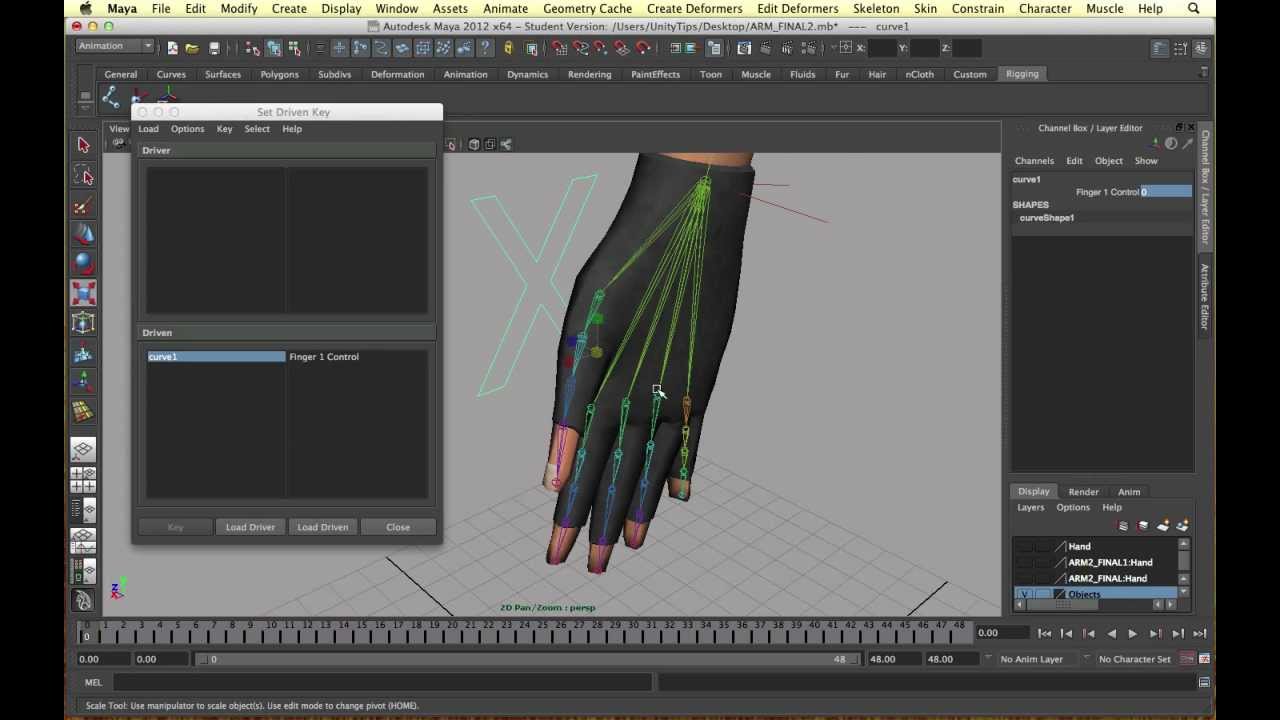Toggle visibility box of ARM2_FINAL1:Hand layer
Screen dimensions: 1280x720
coord(1024,562)
